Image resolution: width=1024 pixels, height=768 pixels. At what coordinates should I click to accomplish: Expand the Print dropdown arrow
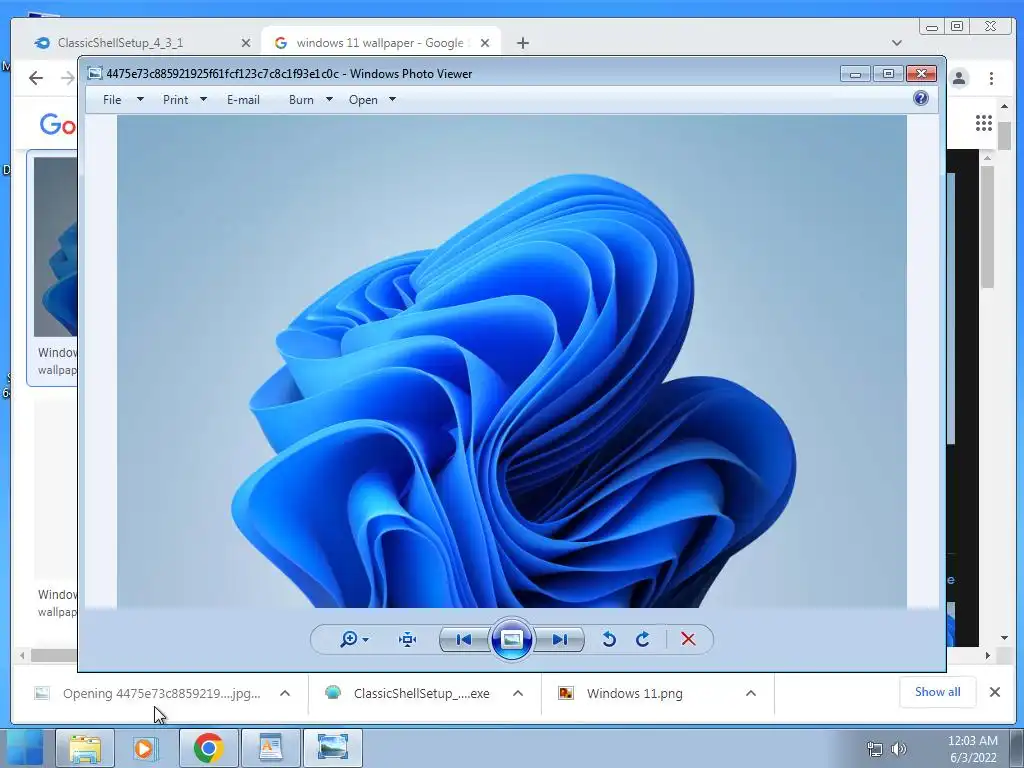[203, 100]
